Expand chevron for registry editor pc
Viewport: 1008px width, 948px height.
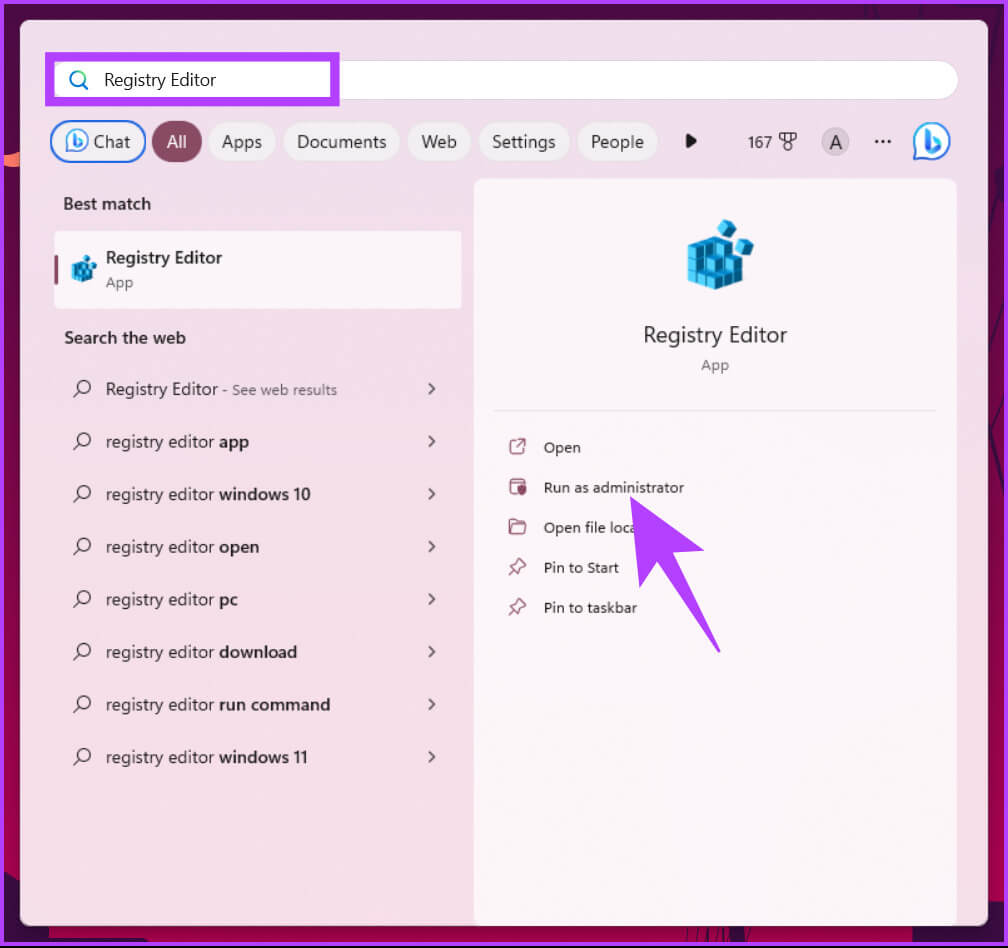(x=431, y=600)
